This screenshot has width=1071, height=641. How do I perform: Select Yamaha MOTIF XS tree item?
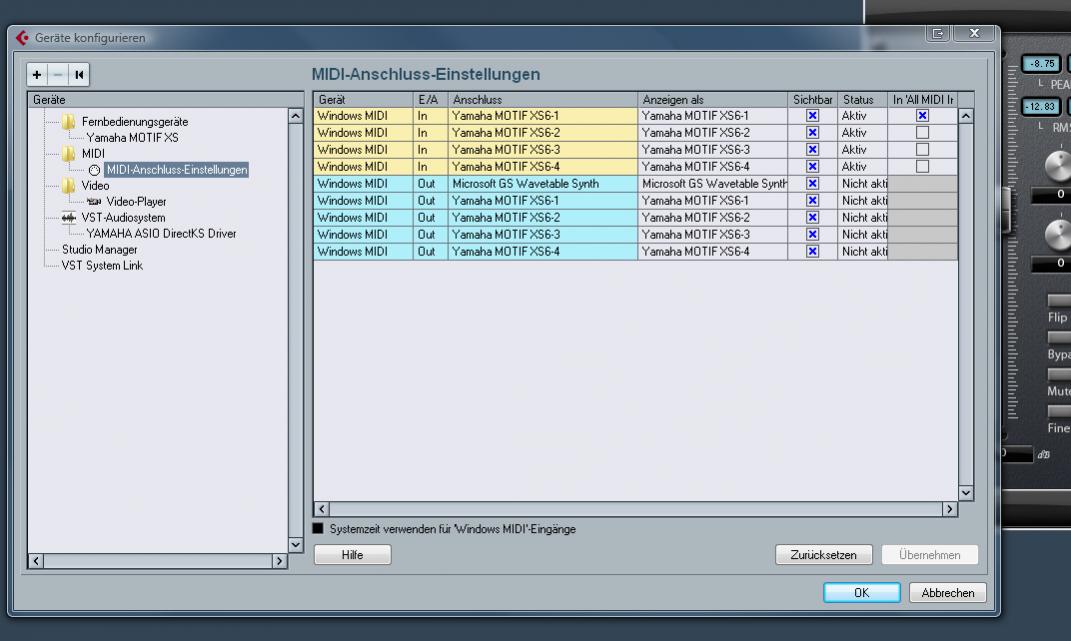tap(132, 138)
